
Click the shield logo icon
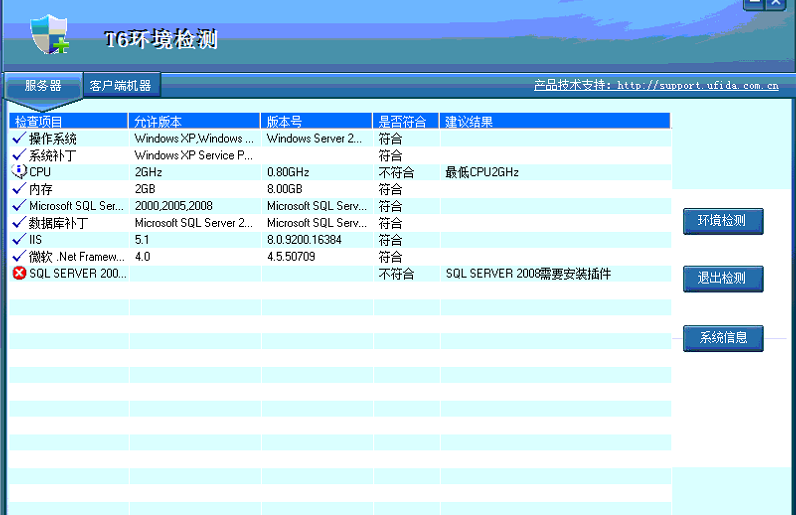click(x=49, y=34)
